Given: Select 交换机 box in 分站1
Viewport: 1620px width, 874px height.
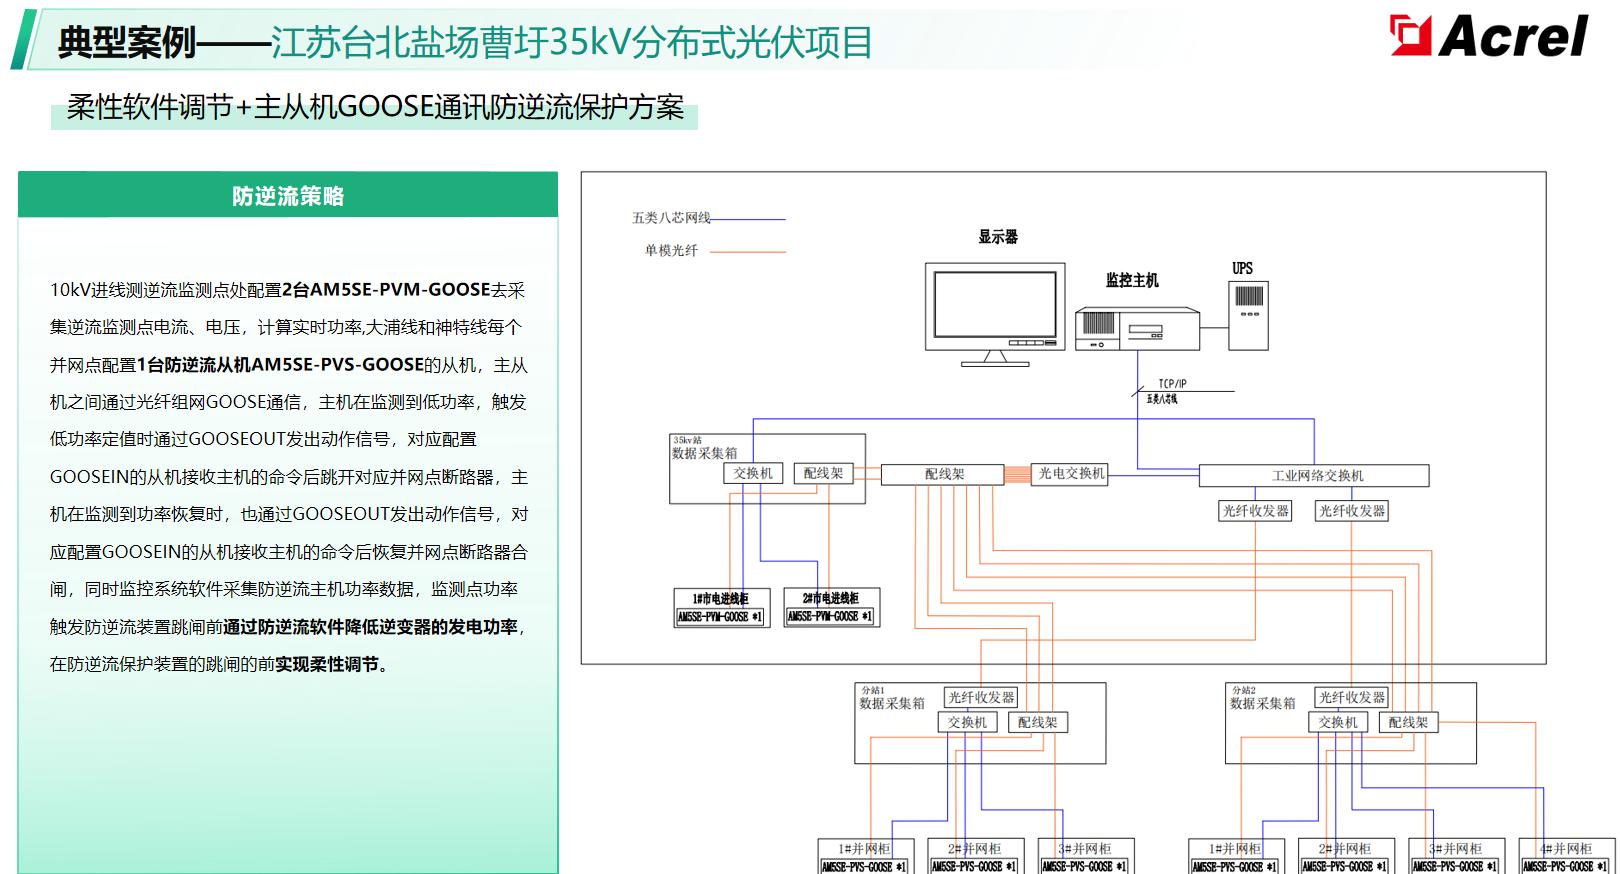Looking at the screenshot, I should (967, 722).
